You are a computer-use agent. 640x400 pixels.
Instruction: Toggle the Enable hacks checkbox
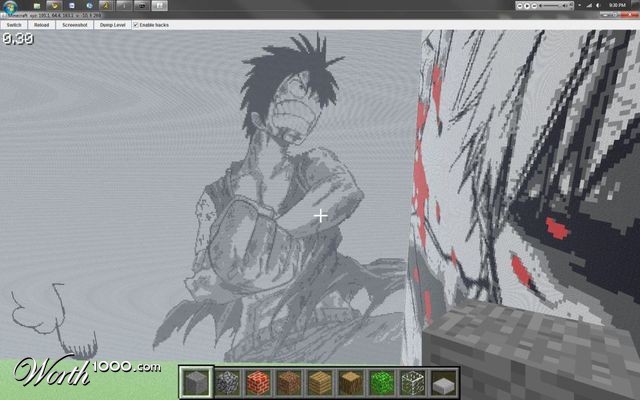(136, 24)
